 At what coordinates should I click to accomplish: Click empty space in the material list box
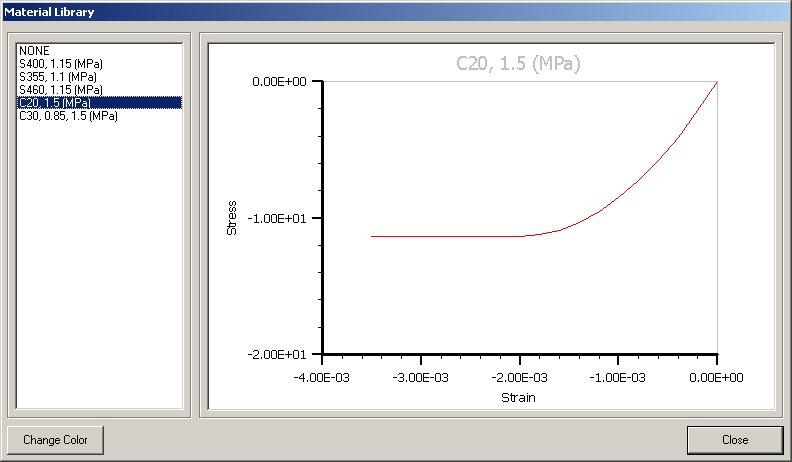pos(98,280)
